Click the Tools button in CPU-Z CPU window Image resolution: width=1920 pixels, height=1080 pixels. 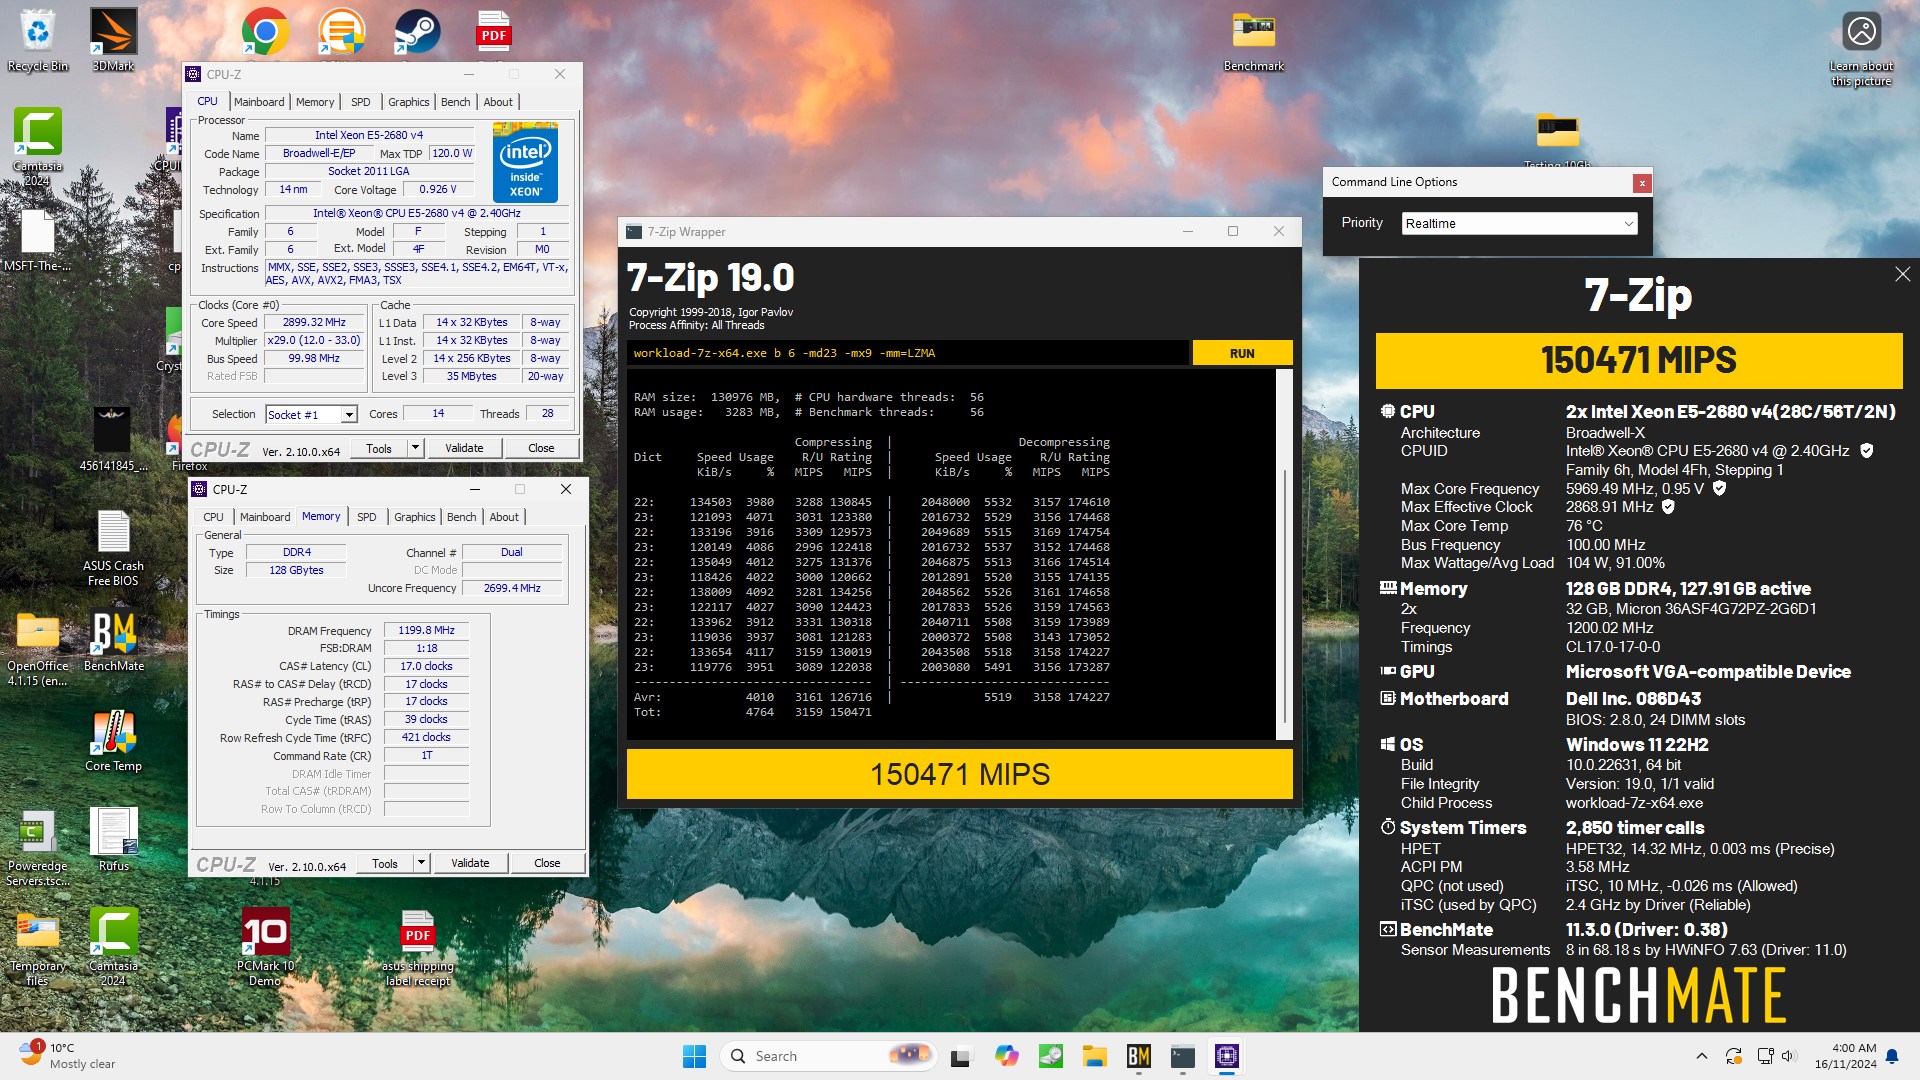[x=379, y=448]
